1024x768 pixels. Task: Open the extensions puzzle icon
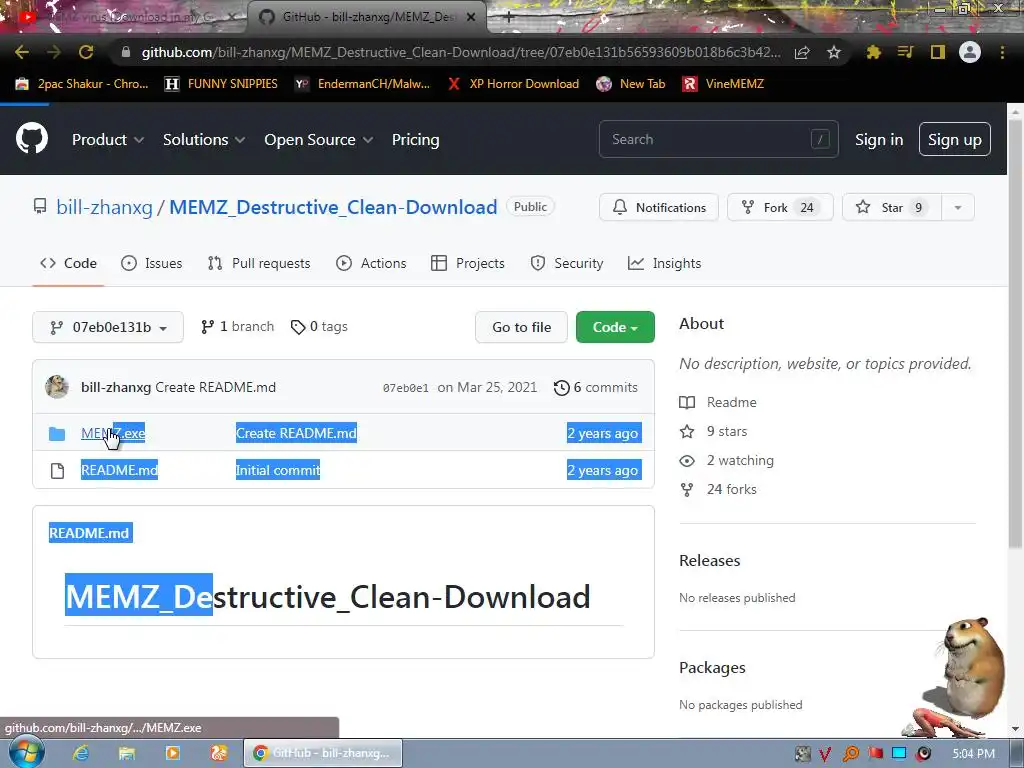[x=873, y=52]
